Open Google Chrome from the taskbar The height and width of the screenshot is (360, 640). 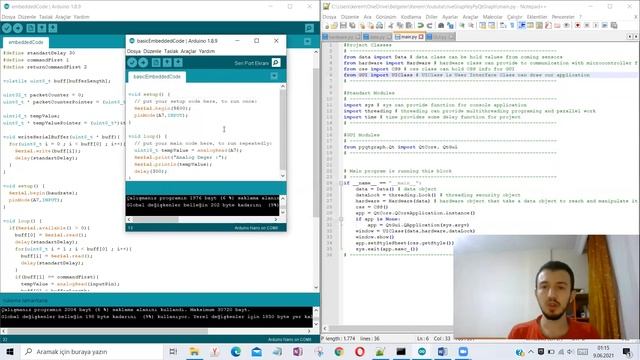pos(339,351)
